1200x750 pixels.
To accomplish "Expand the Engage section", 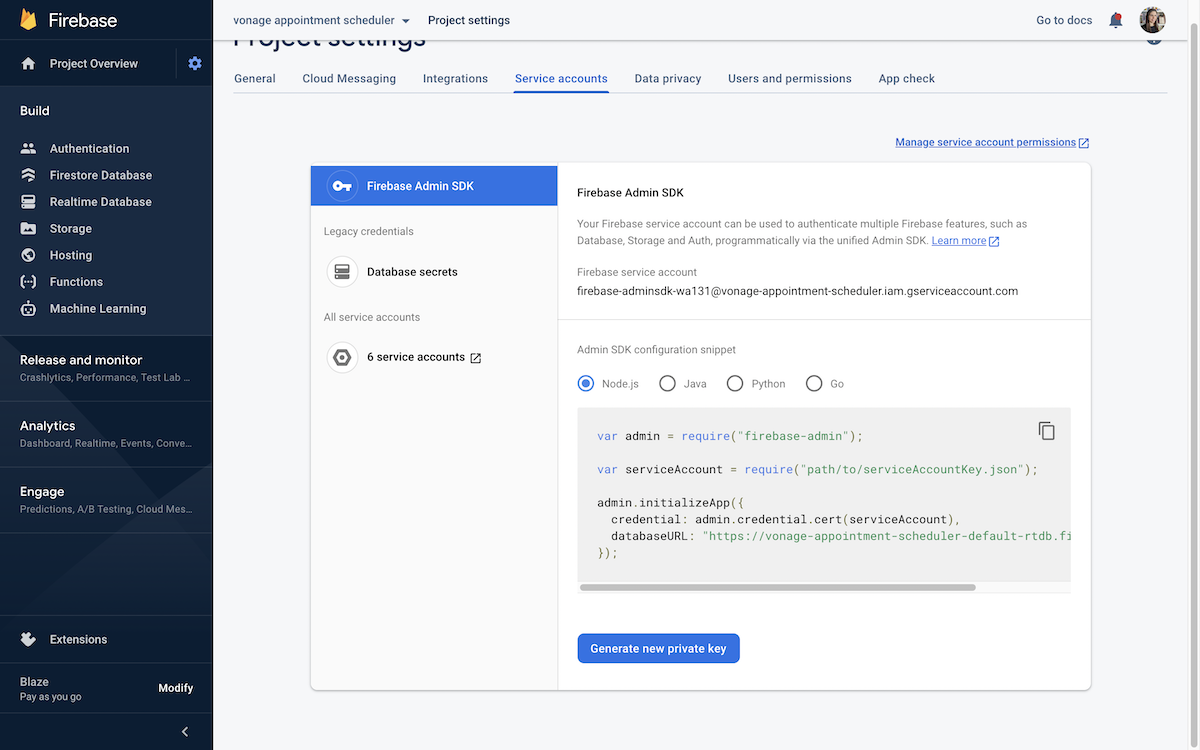I will coord(106,499).
